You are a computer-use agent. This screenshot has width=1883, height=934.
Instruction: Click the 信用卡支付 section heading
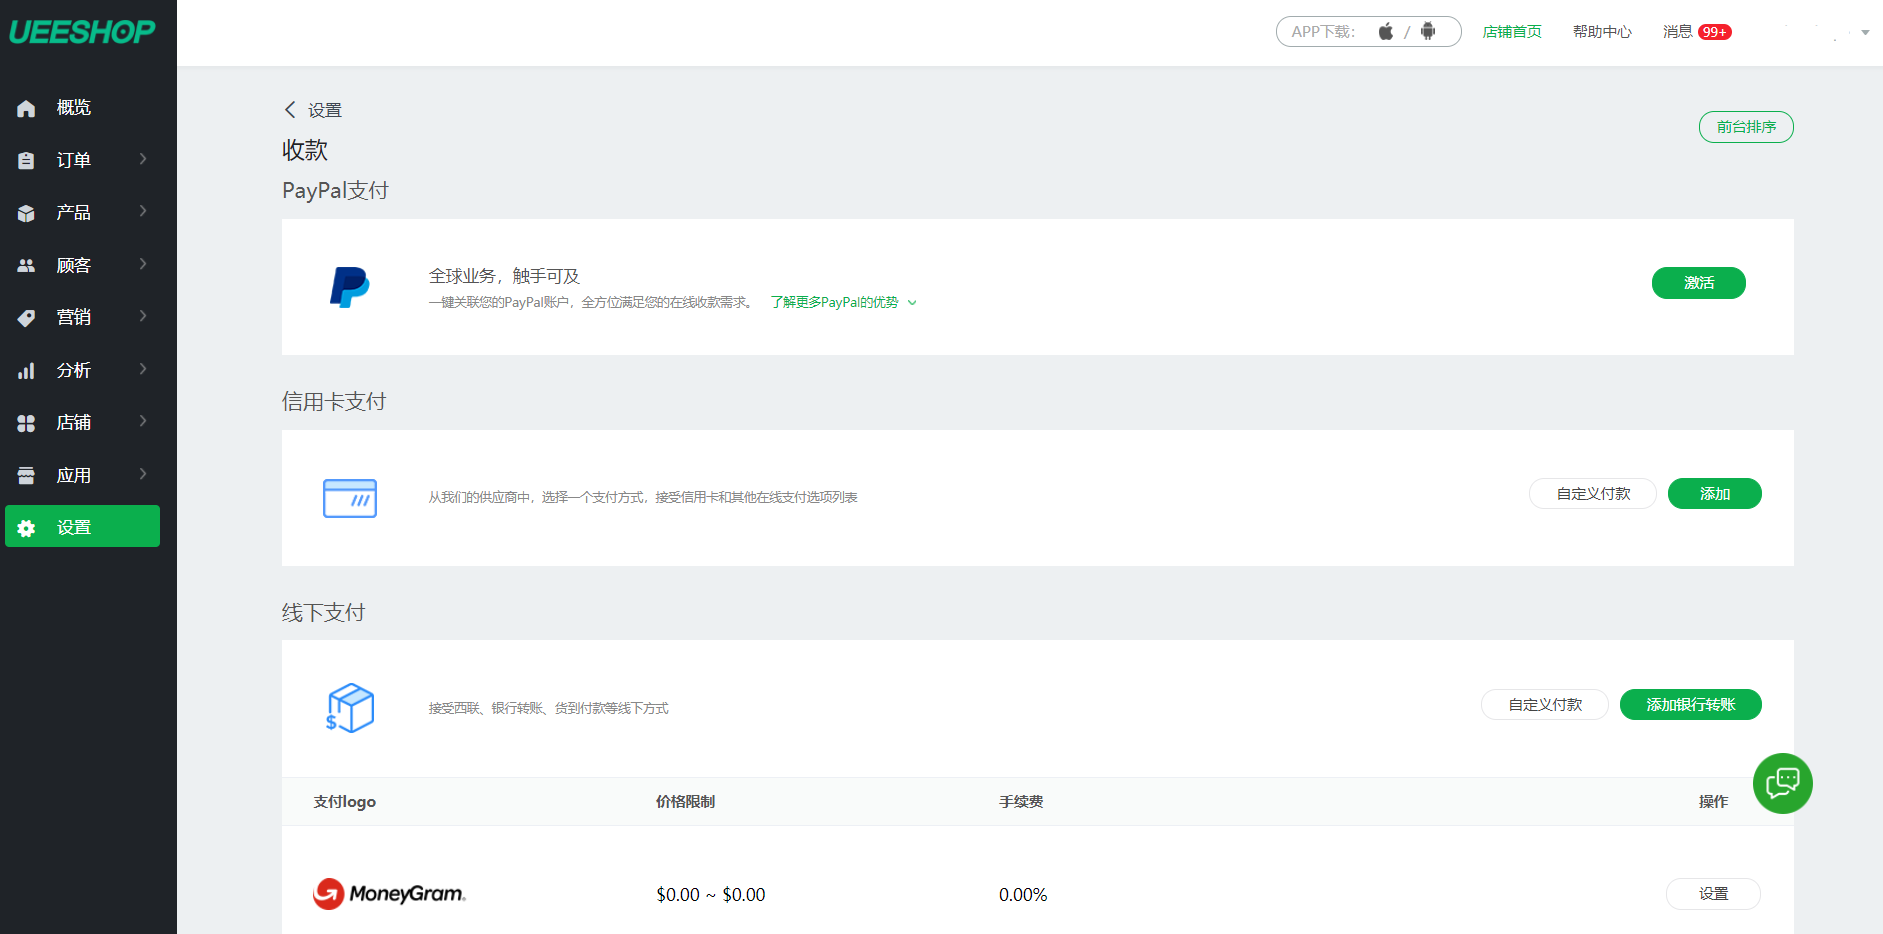[334, 401]
